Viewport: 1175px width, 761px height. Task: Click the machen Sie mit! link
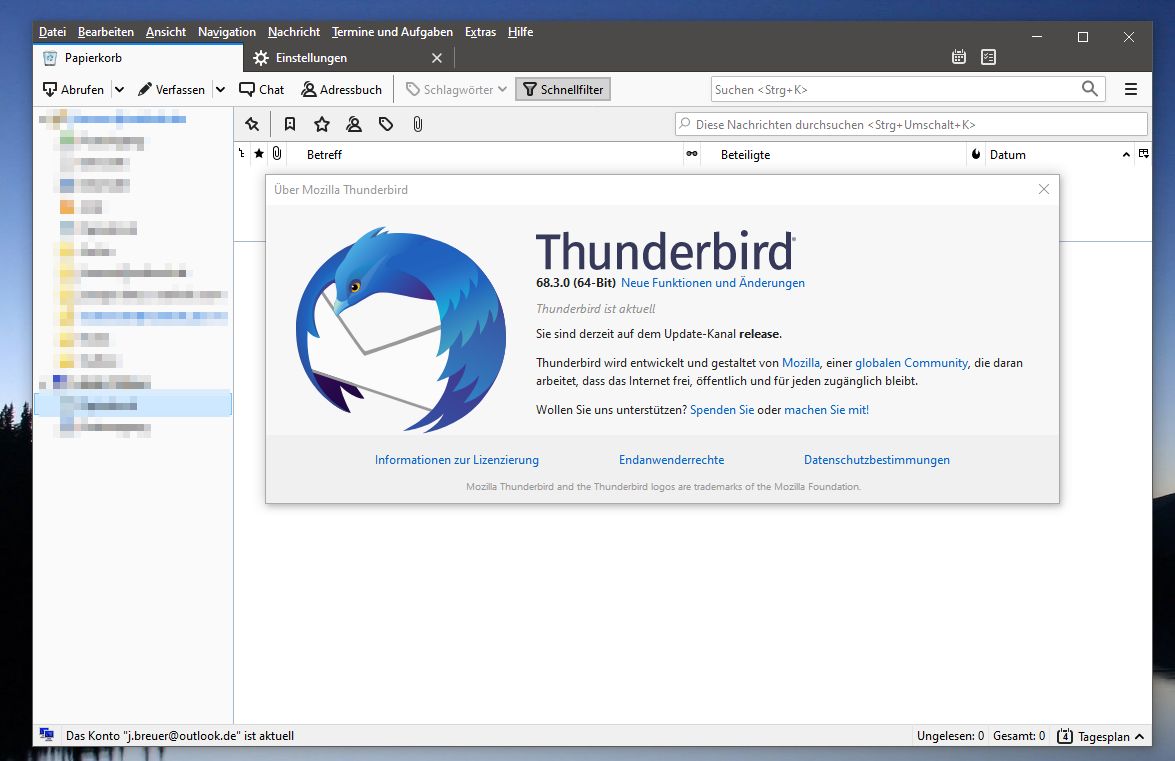827,410
